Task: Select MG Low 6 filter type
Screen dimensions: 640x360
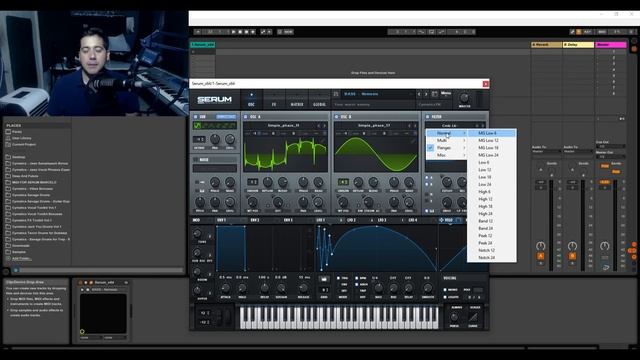Action: (x=491, y=133)
